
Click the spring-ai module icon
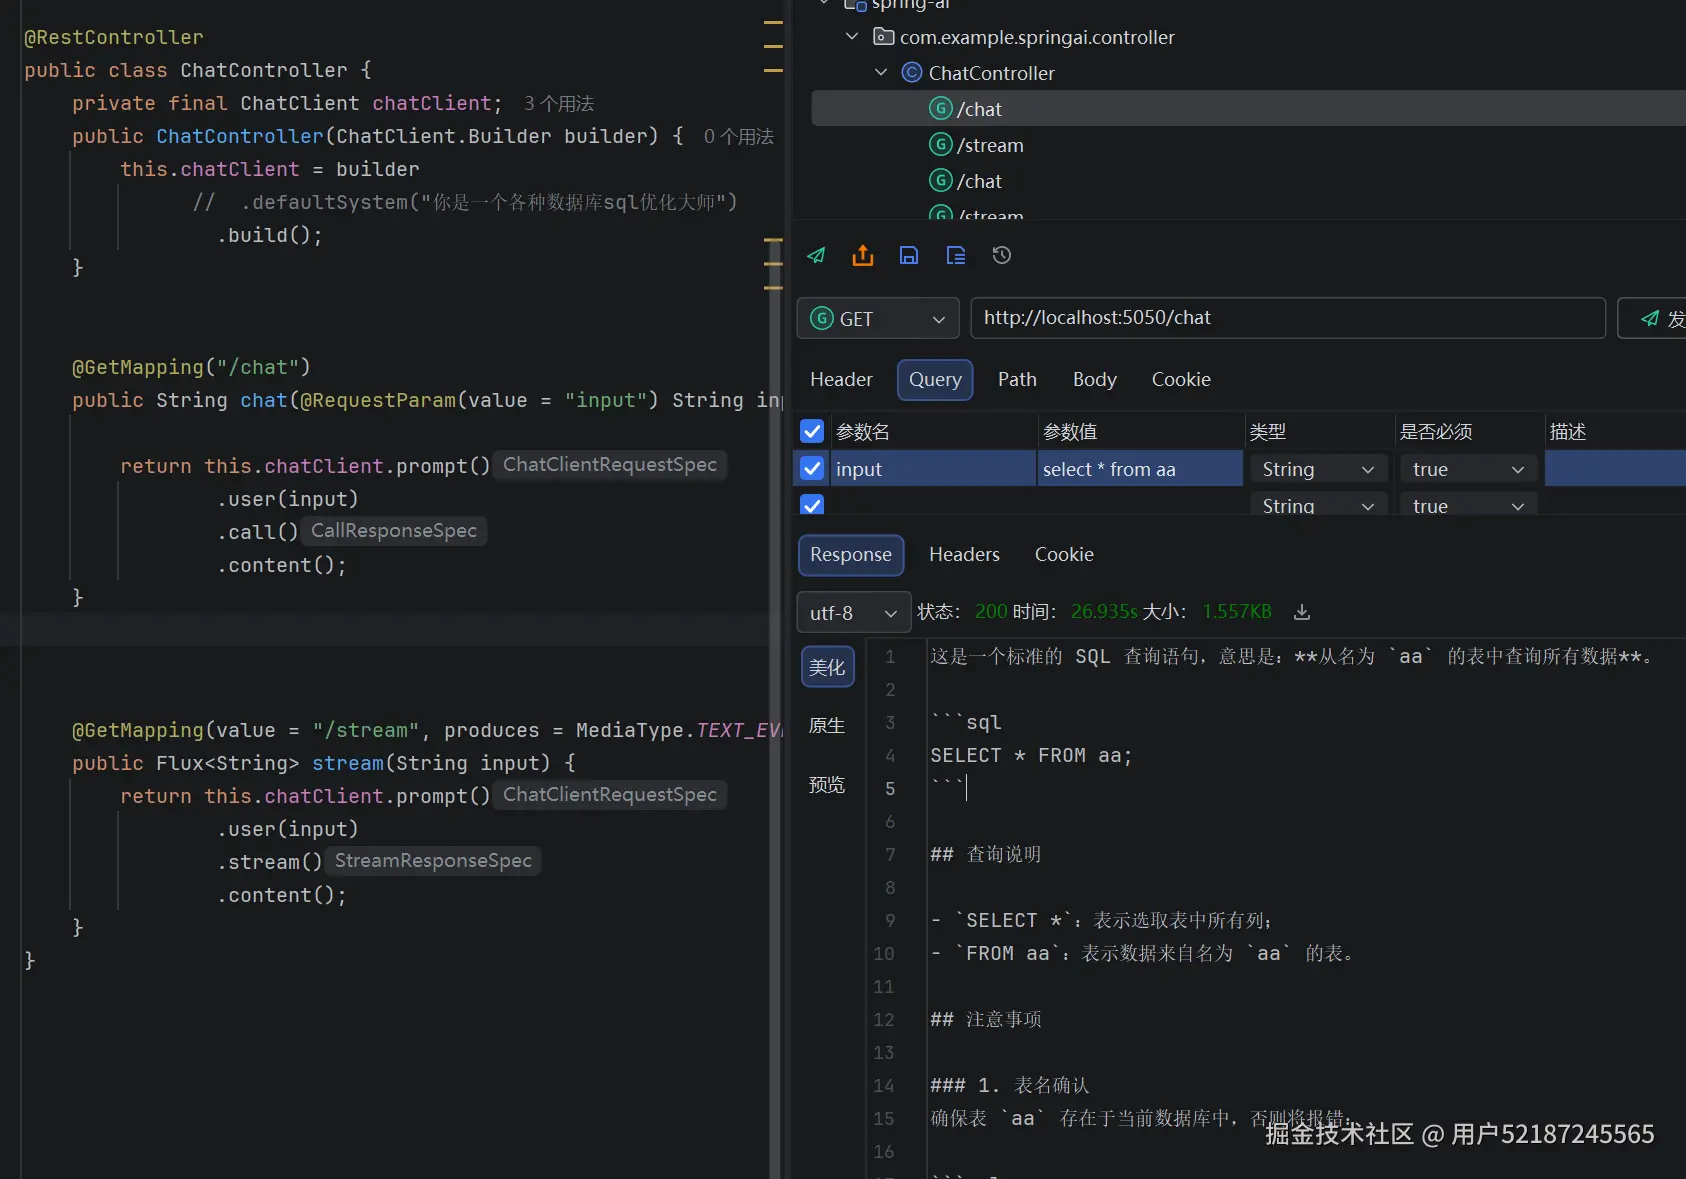pyautogui.click(x=855, y=5)
